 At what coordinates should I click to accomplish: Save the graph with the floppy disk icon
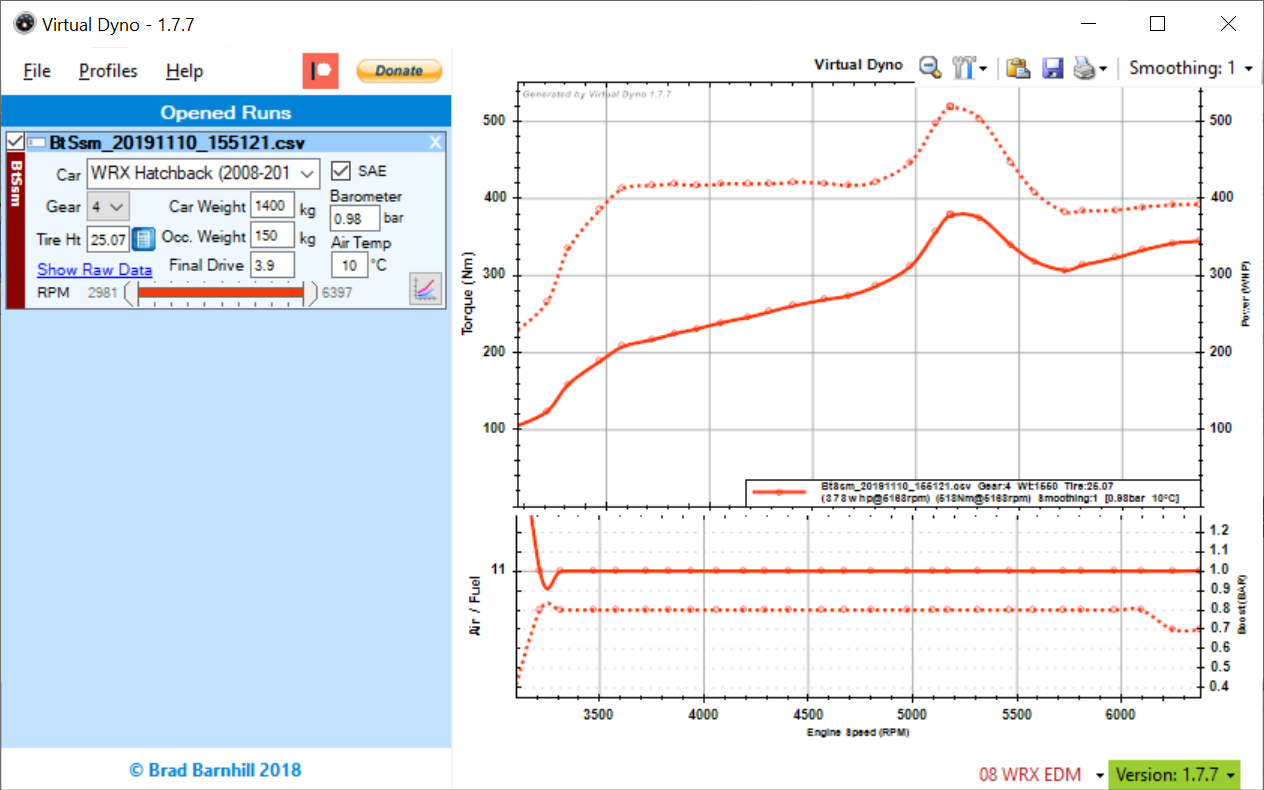pos(1052,68)
